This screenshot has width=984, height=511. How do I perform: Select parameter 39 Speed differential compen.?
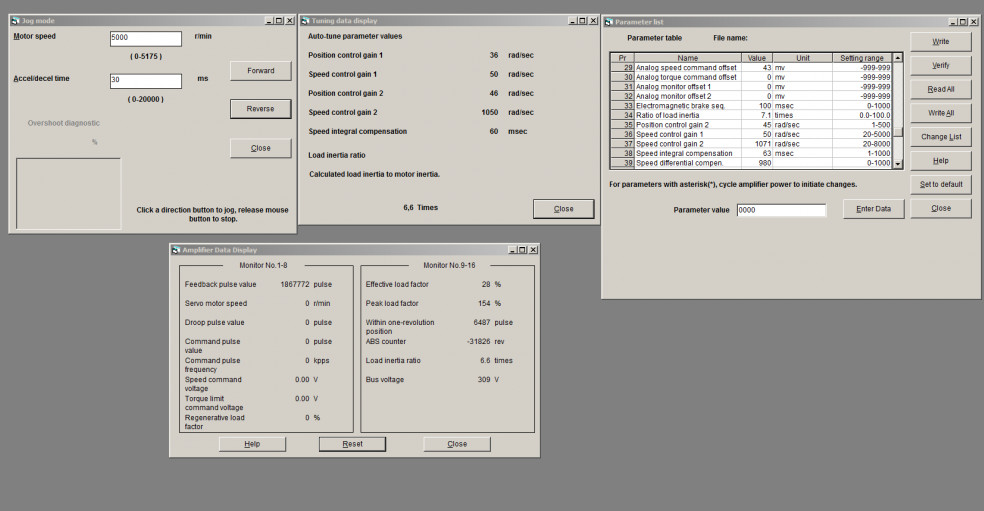751,163
